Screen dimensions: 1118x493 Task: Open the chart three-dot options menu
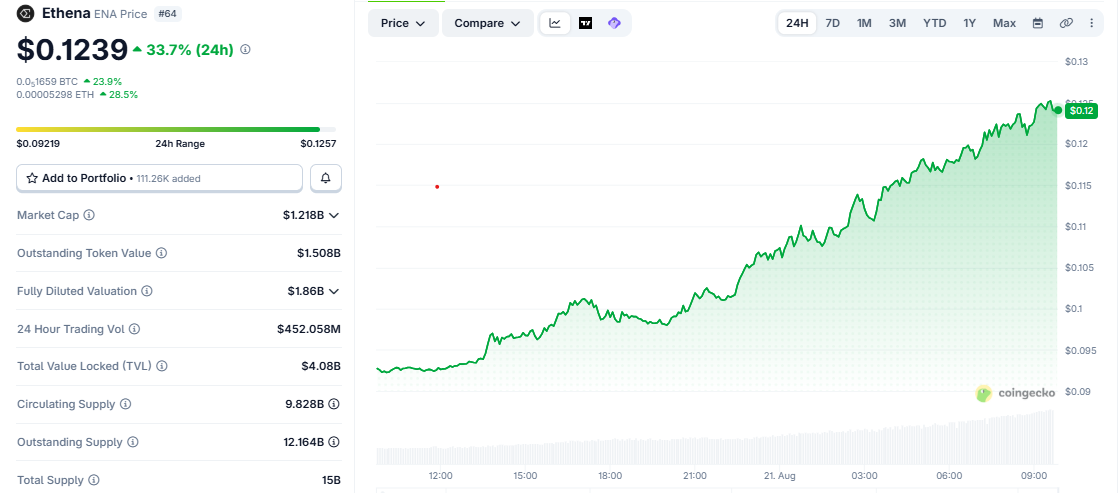tap(1092, 23)
